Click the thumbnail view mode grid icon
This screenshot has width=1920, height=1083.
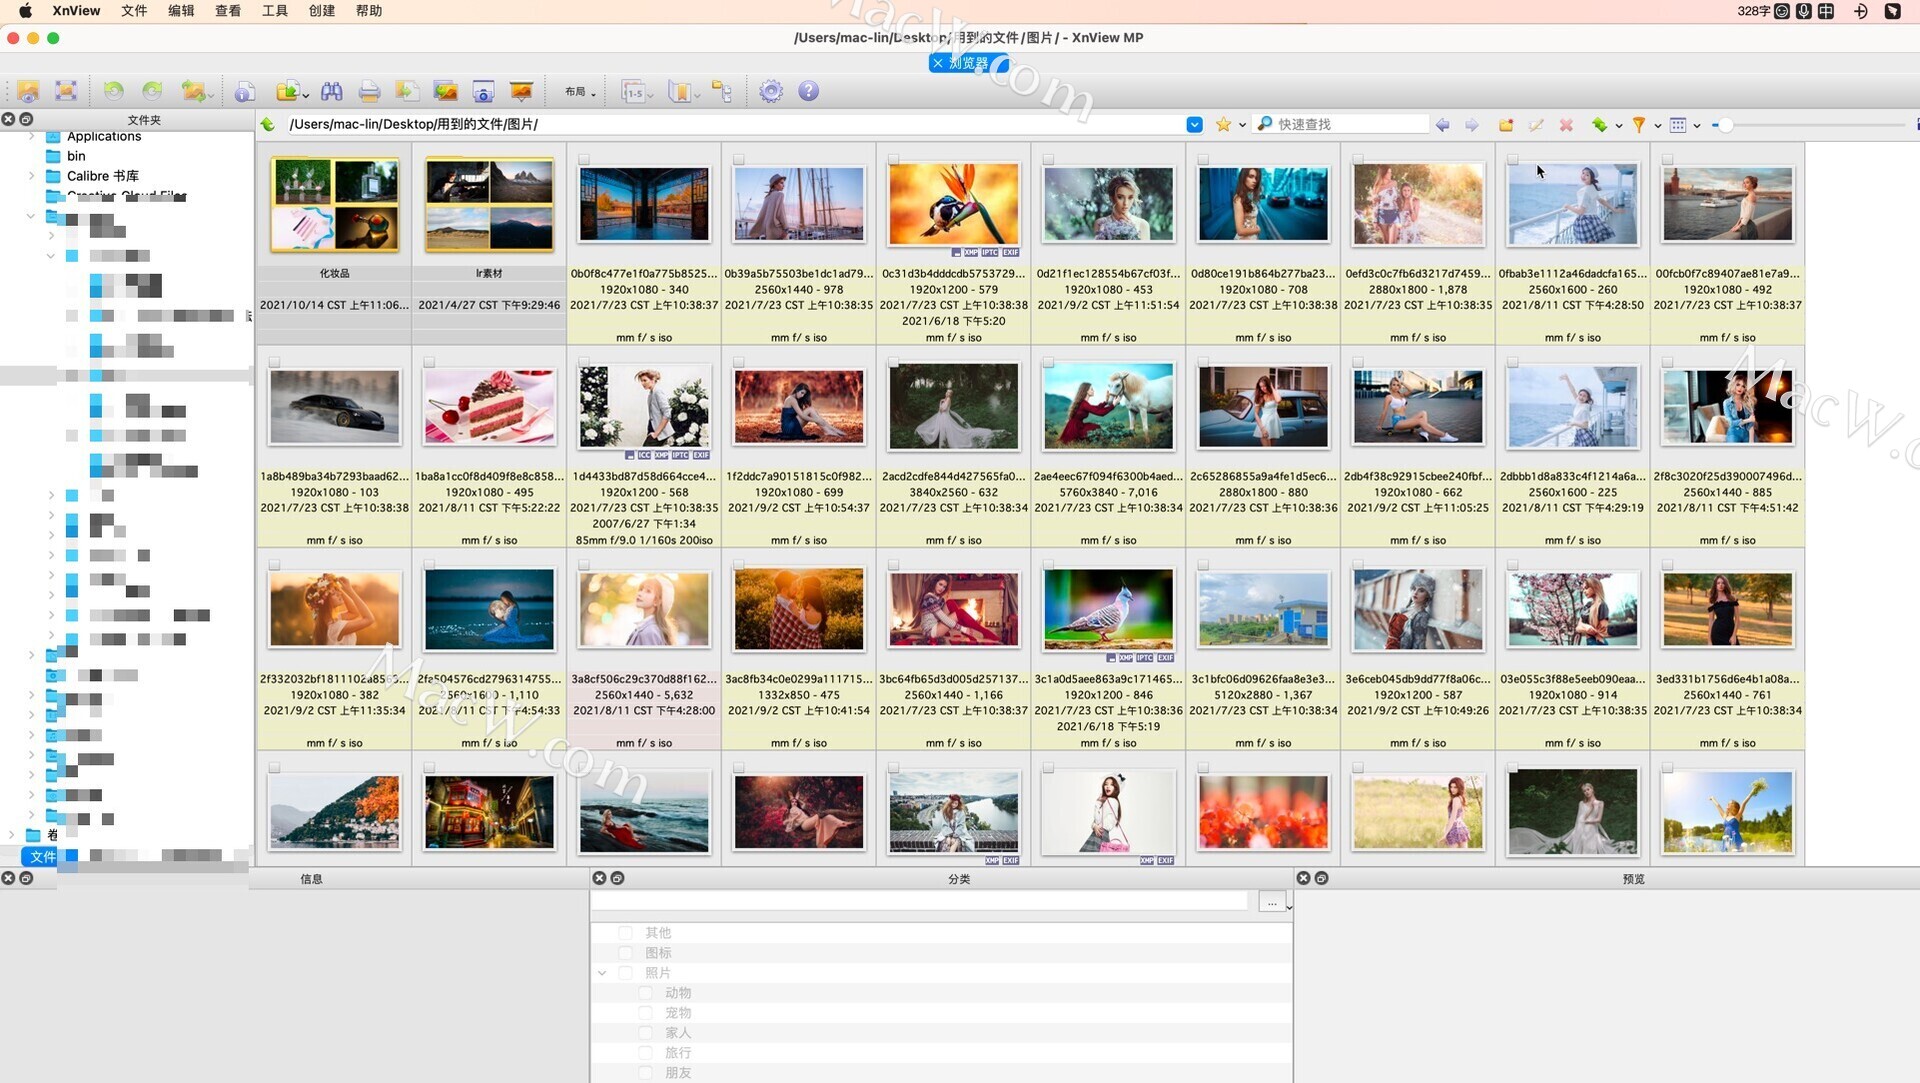pyautogui.click(x=1678, y=125)
